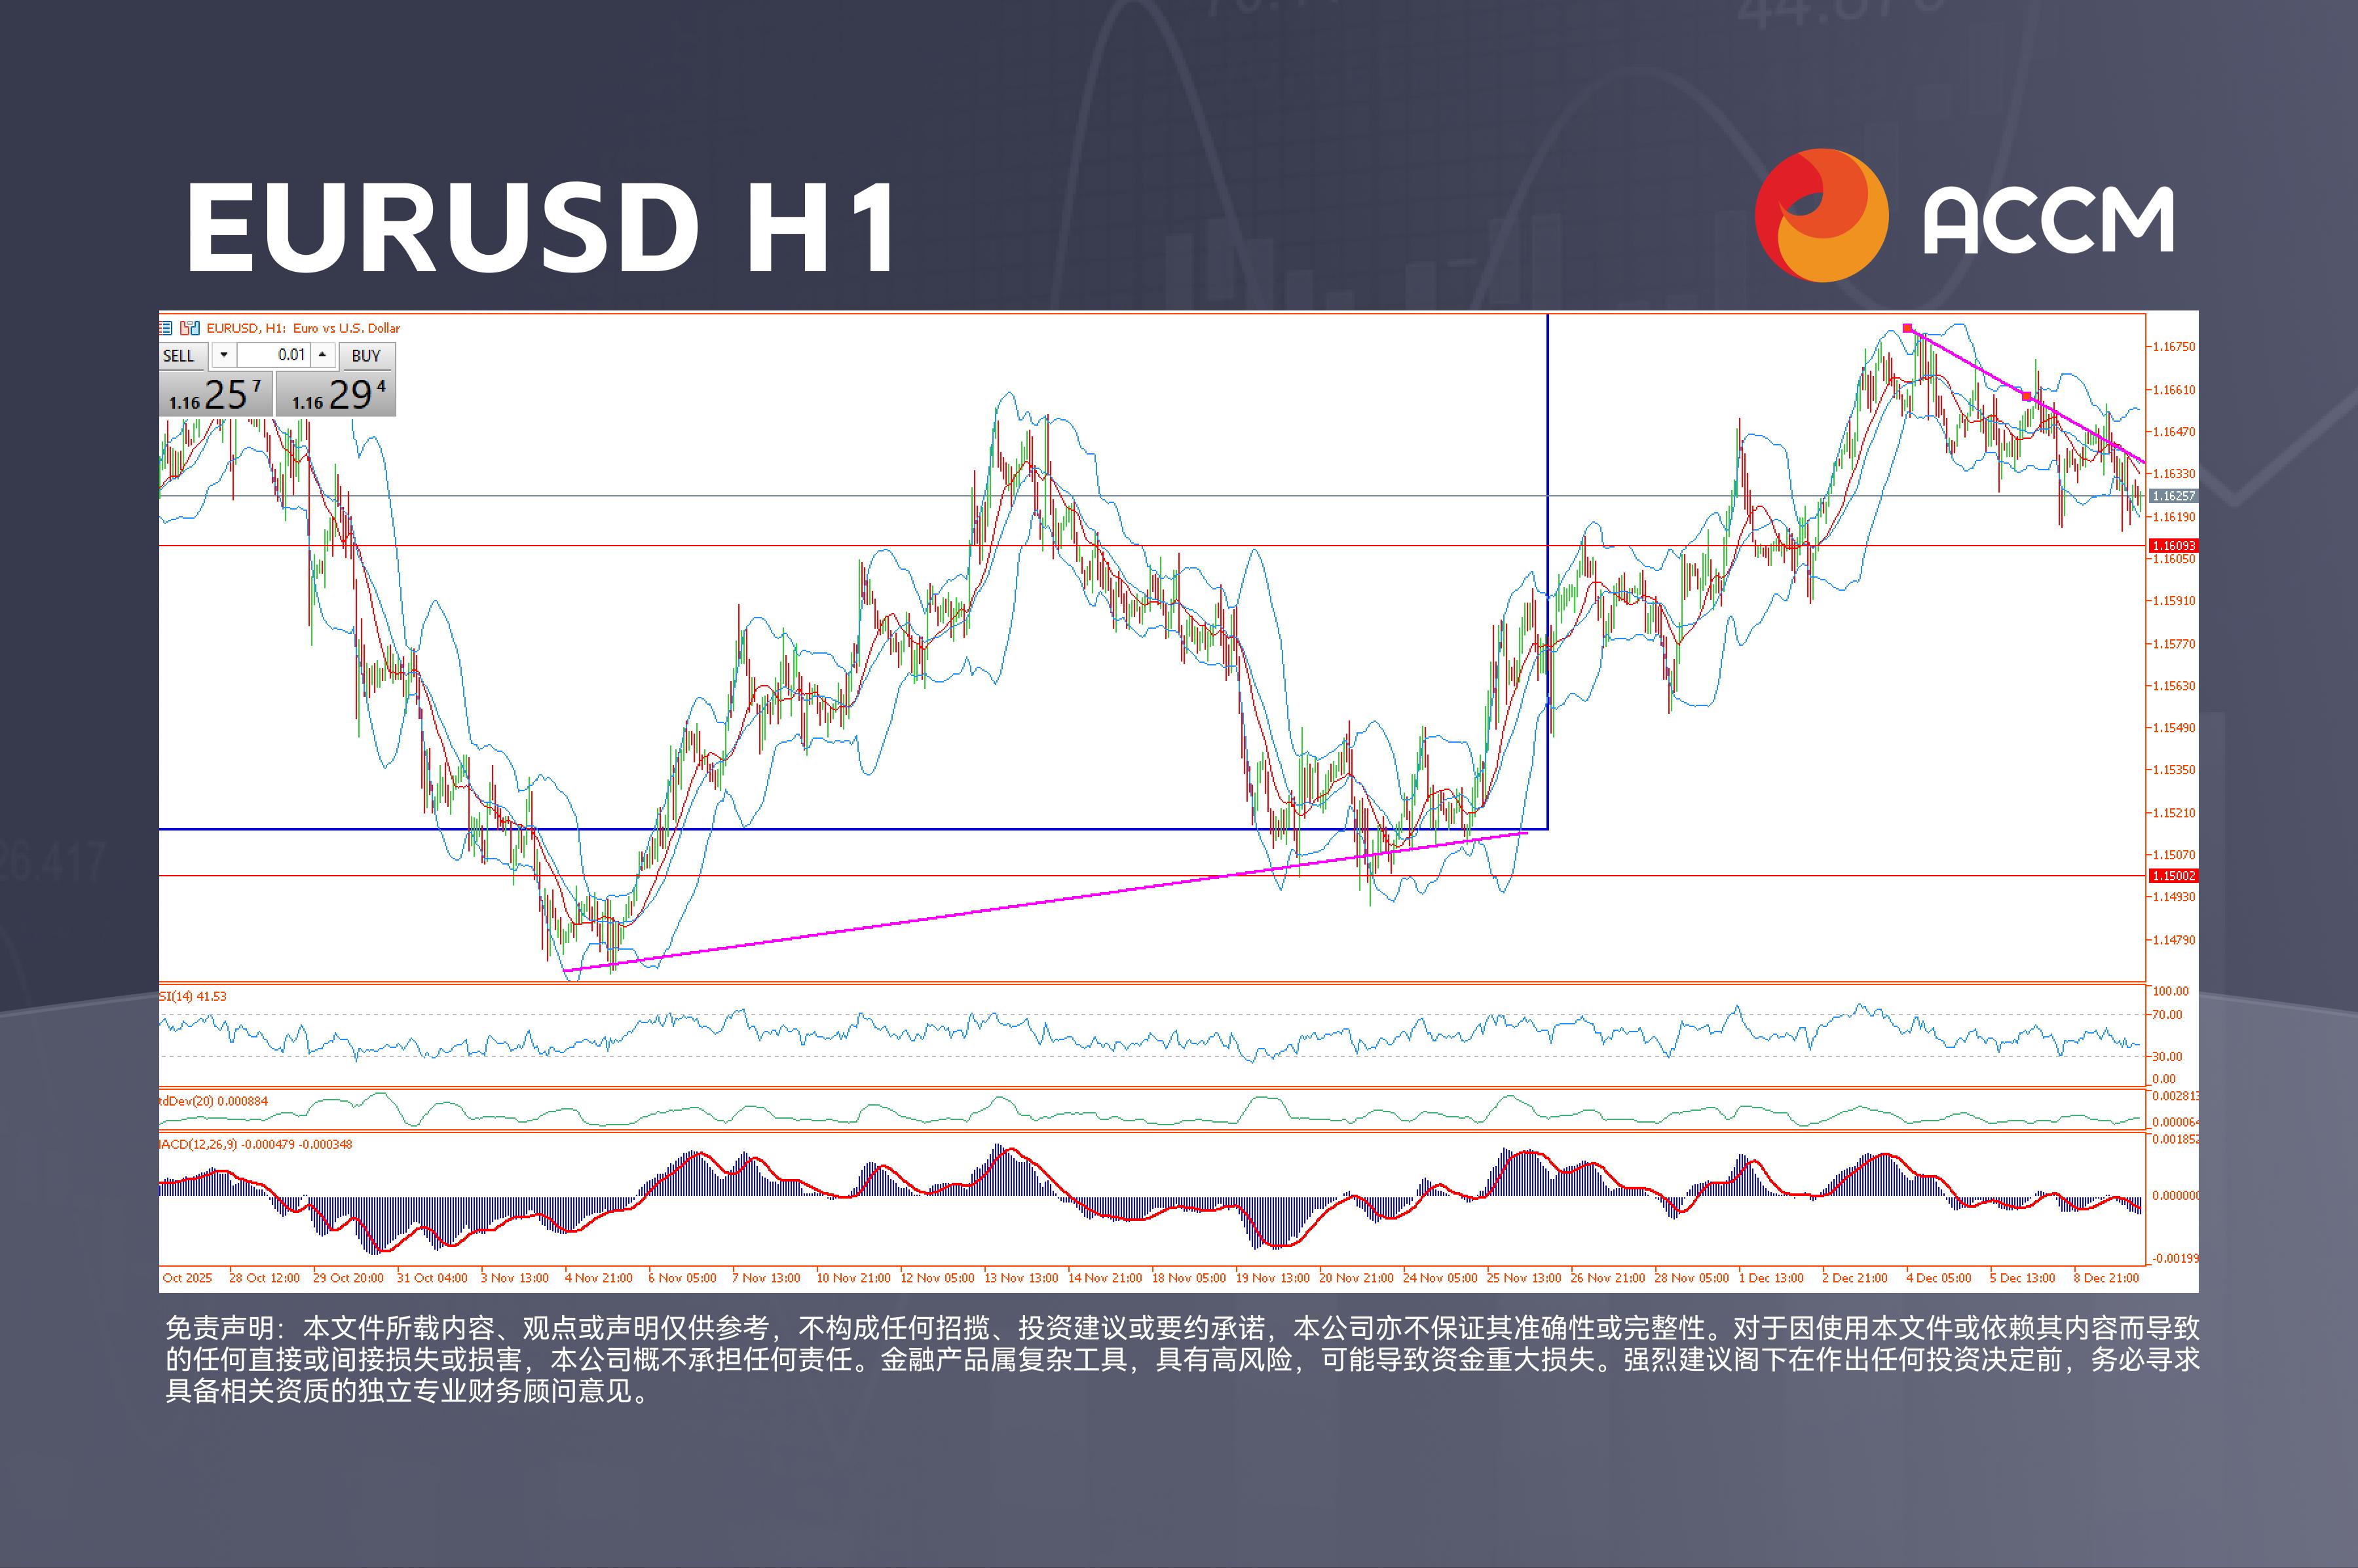The image size is (2358, 1568).
Task: Click the red 1.16093 price level label
Action: (x=2173, y=546)
